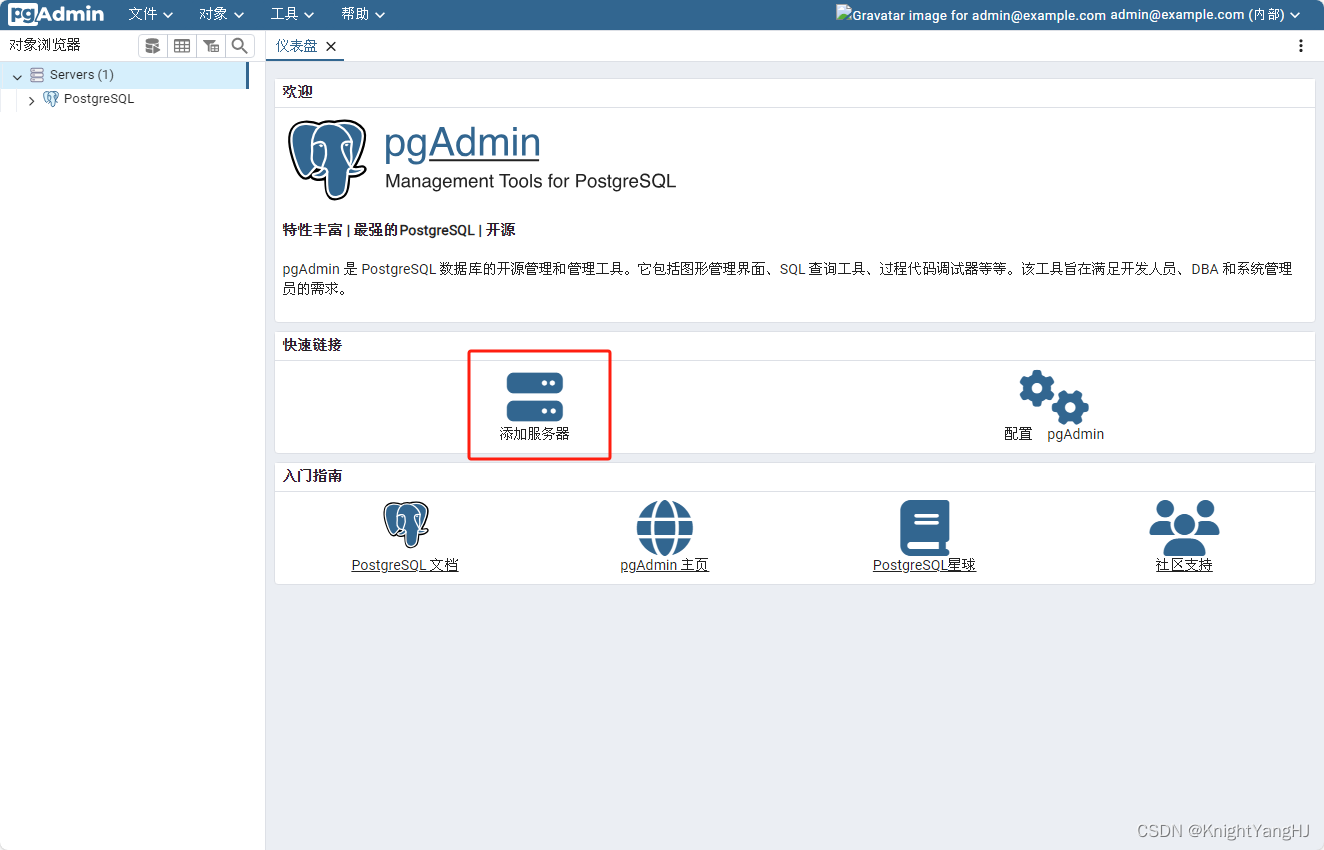Open the 工具 menu
1324x850 pixels.
292,14
